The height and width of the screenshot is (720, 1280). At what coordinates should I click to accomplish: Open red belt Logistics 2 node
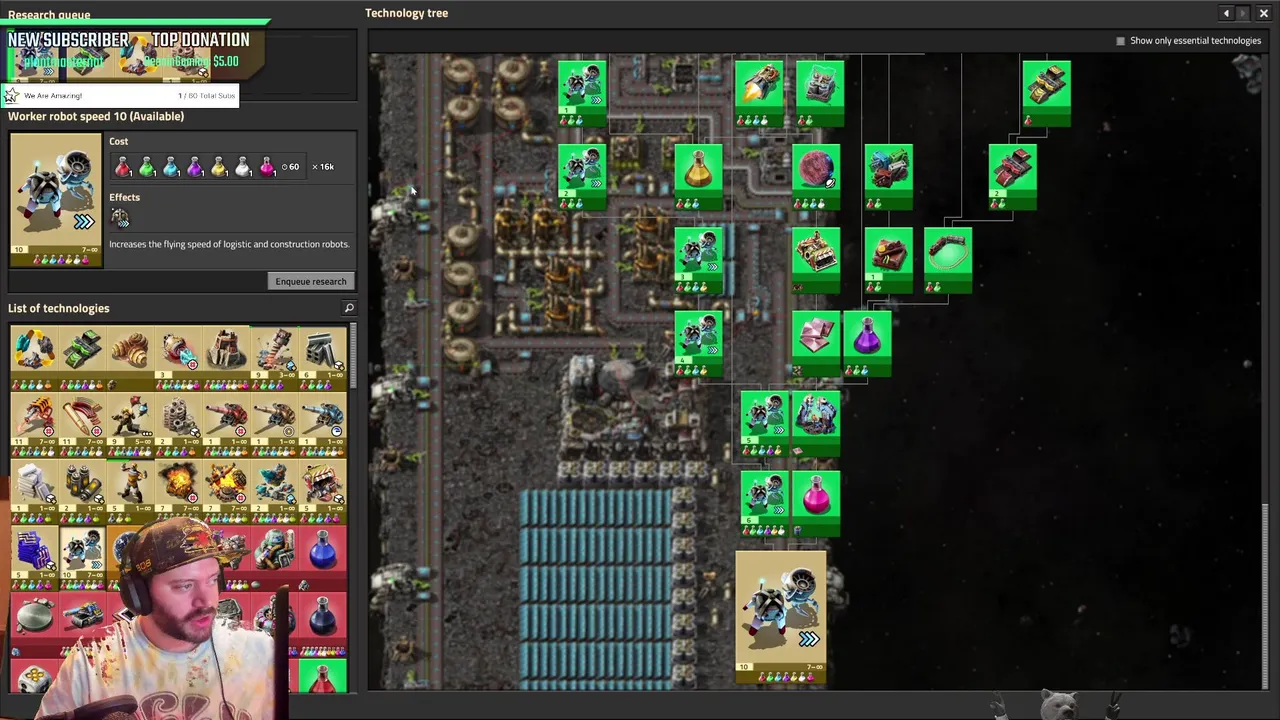click(x=1013, y=177)
